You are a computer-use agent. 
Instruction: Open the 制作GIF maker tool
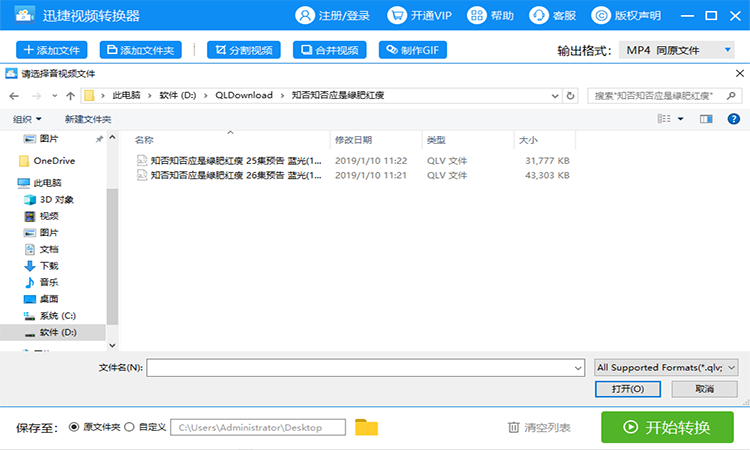413,50
